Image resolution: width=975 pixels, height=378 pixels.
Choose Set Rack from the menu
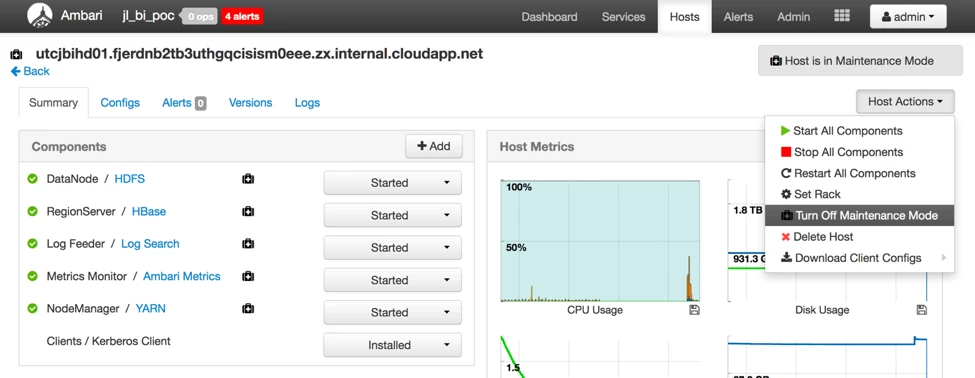(859, 194)
